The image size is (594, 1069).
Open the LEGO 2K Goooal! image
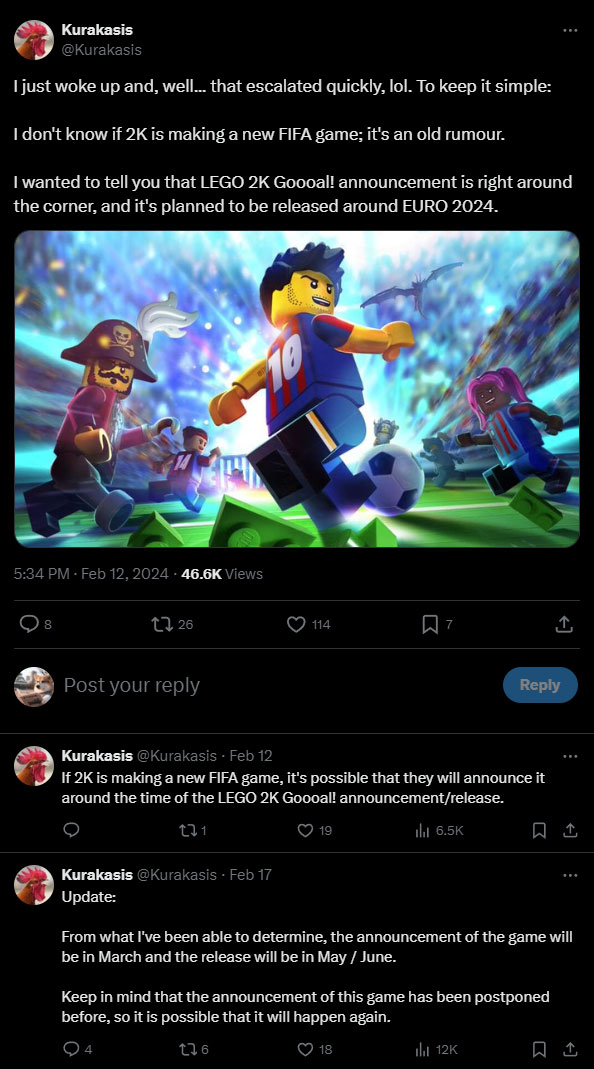pyautogui.click(x=297, y=390)
